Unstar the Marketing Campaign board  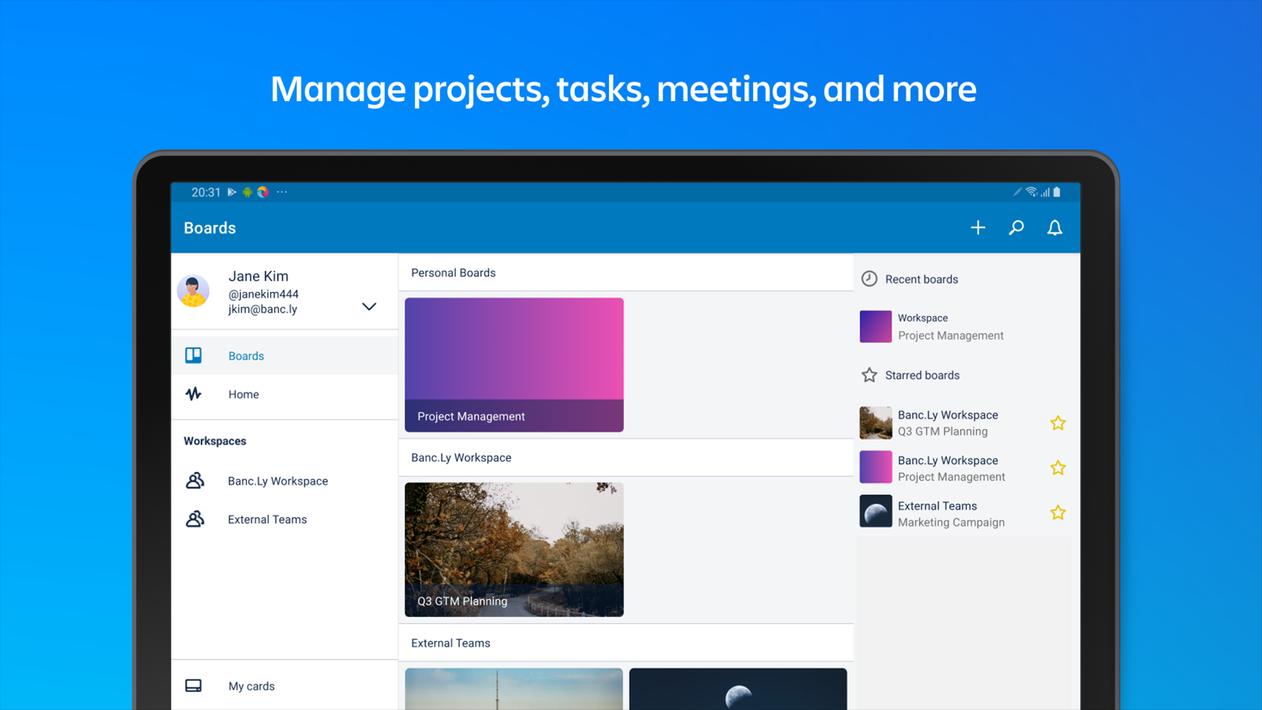coord(1058,513)
